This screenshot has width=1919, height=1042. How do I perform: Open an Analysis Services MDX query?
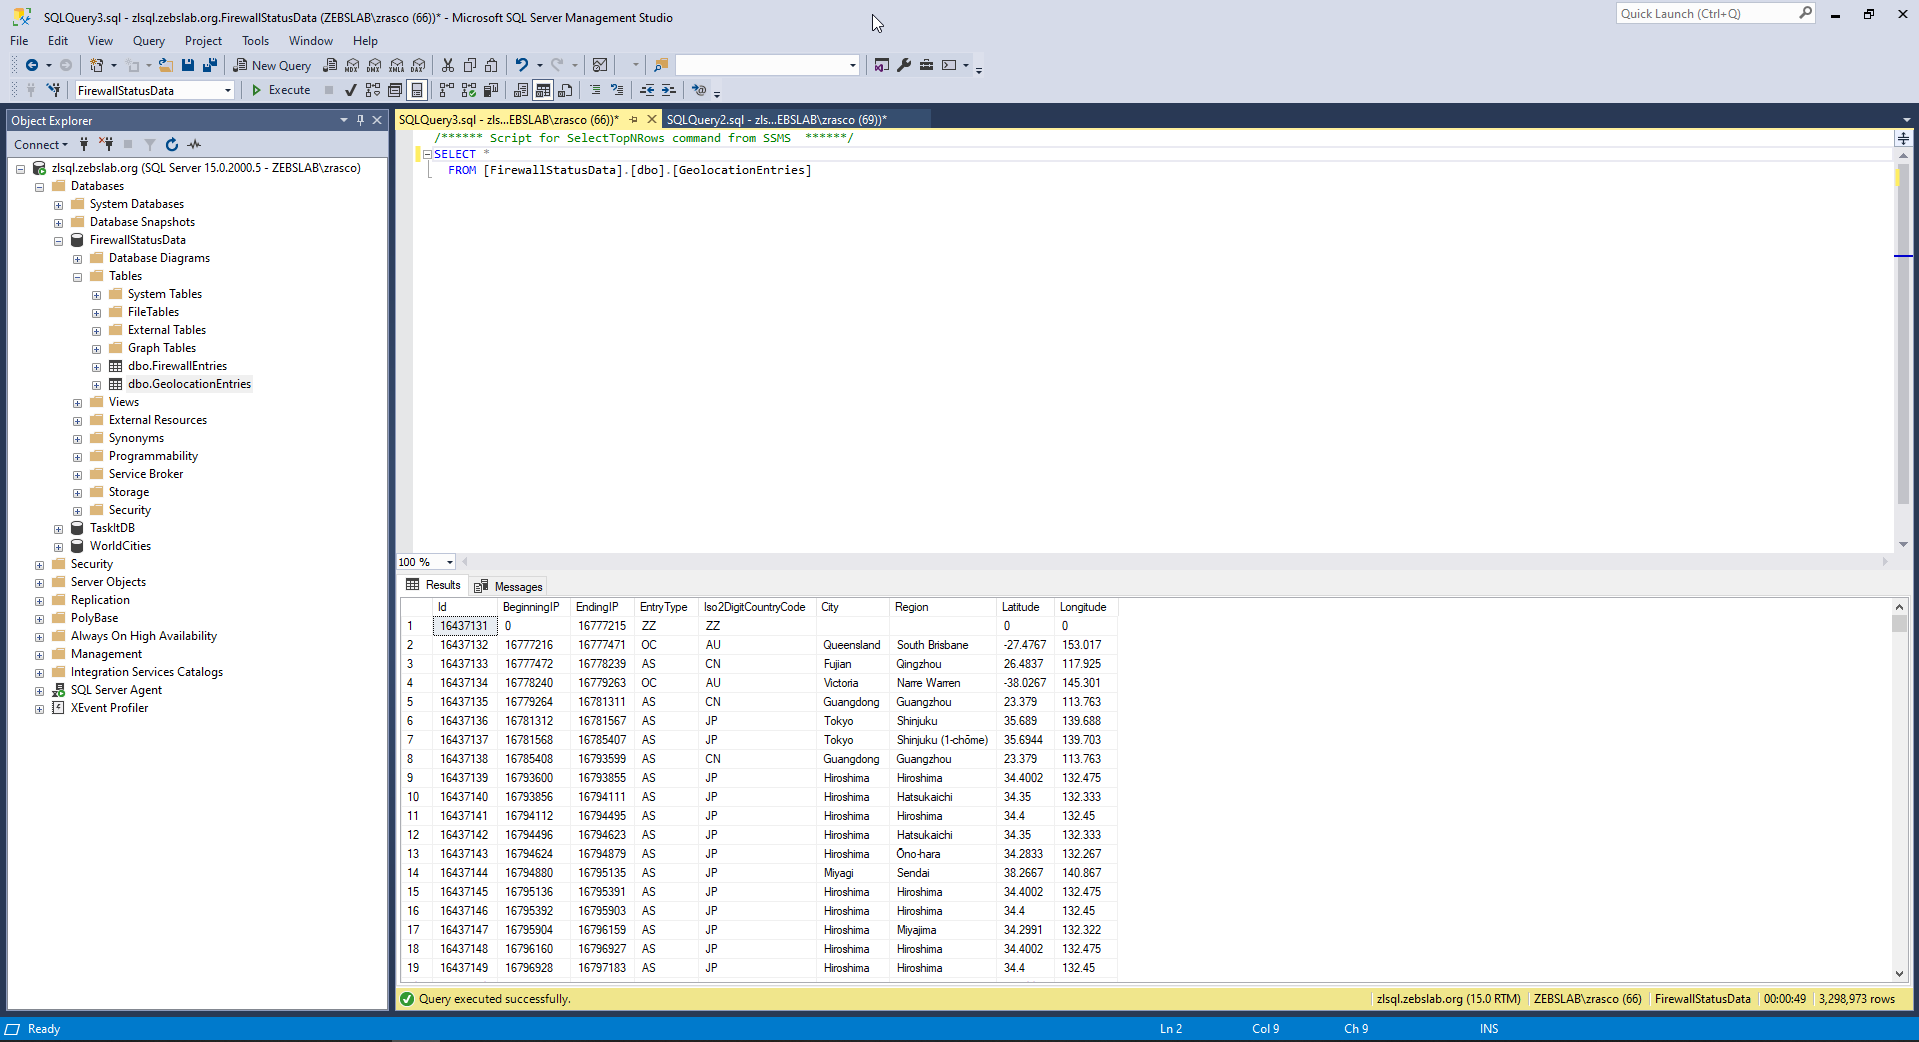point(352,65)
